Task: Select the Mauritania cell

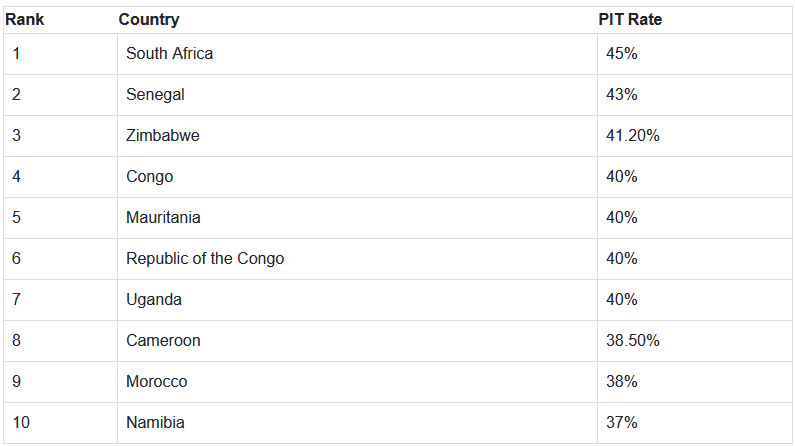Action: [x=163, y=217]
